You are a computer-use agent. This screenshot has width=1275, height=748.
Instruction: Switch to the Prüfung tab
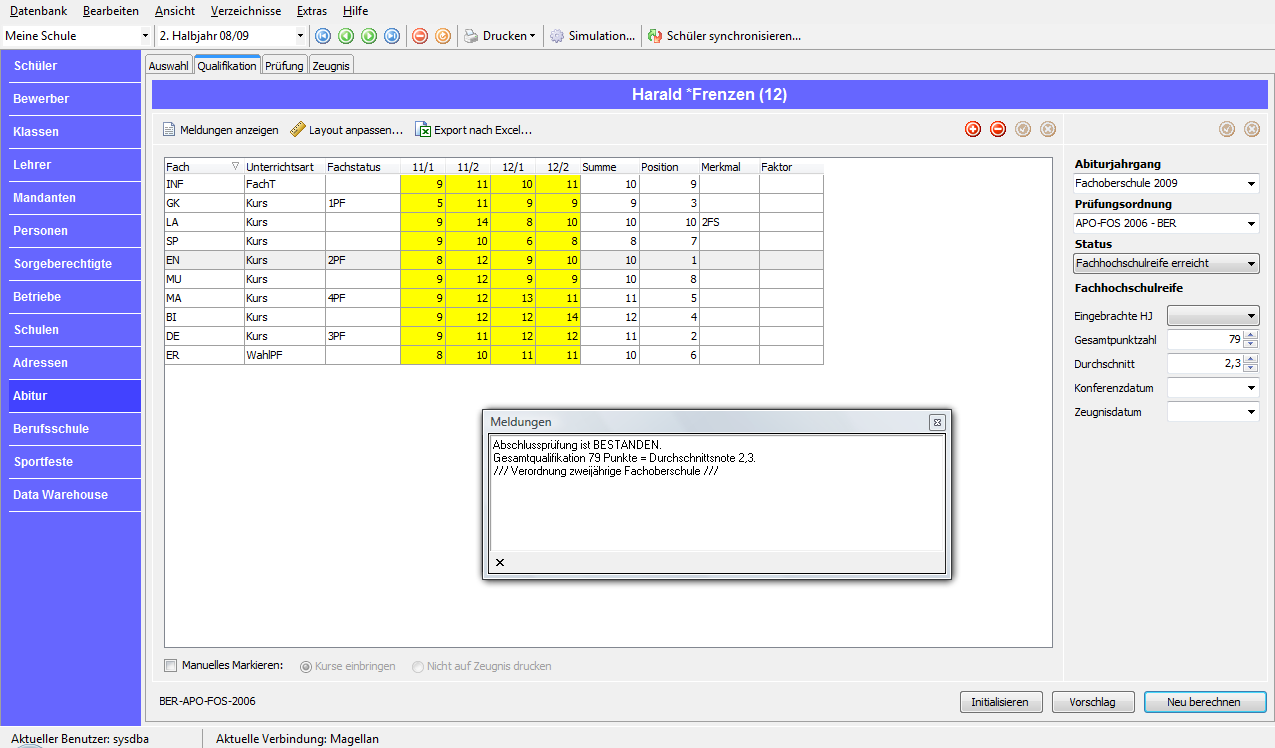(x=284, y=66)
